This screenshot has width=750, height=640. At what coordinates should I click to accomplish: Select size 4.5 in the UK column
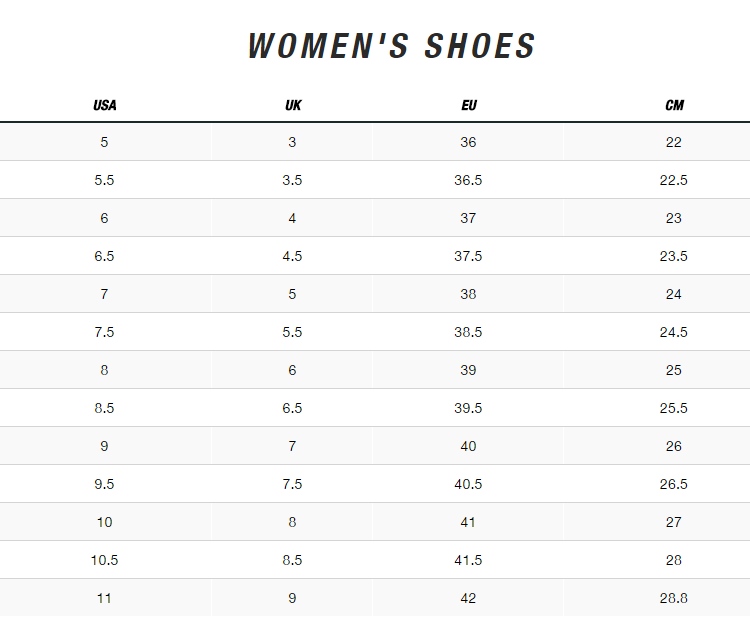tap(292, 256)
